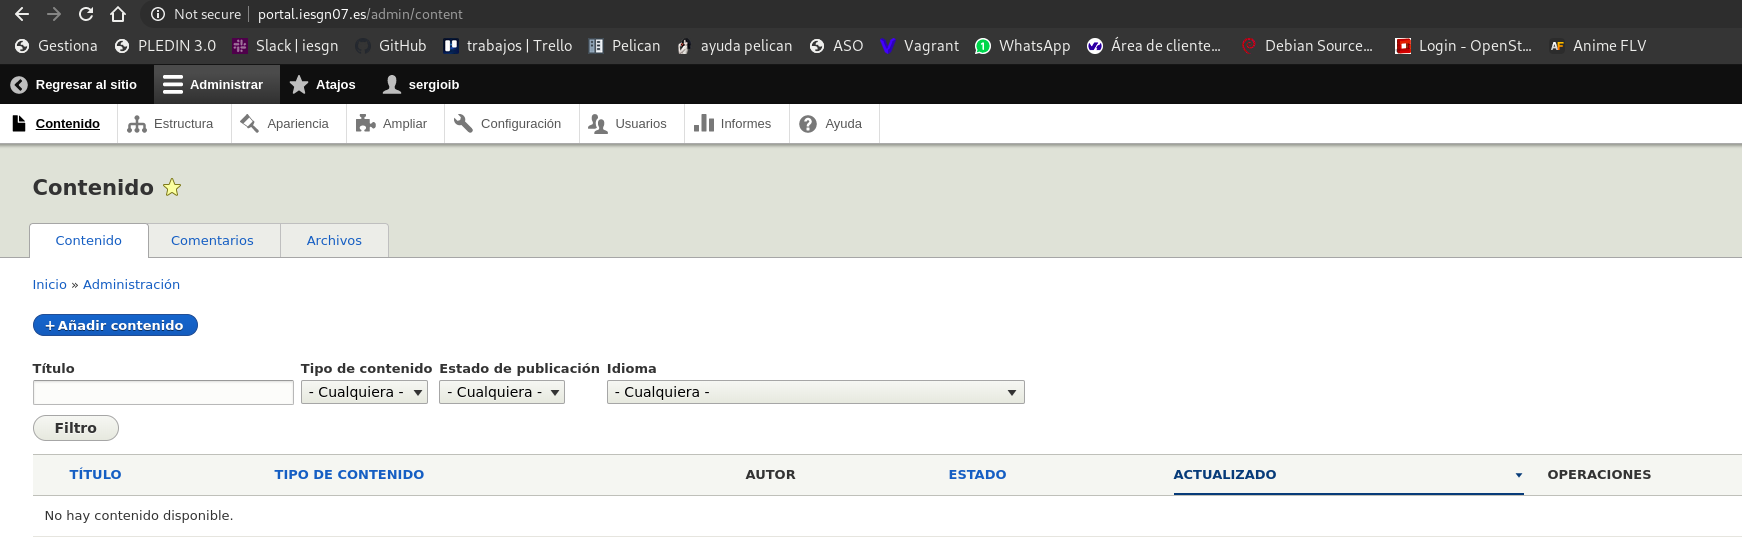Open the Slack | iesgn bookmark
Viewport: 1742px width, 554px height.
285,46
